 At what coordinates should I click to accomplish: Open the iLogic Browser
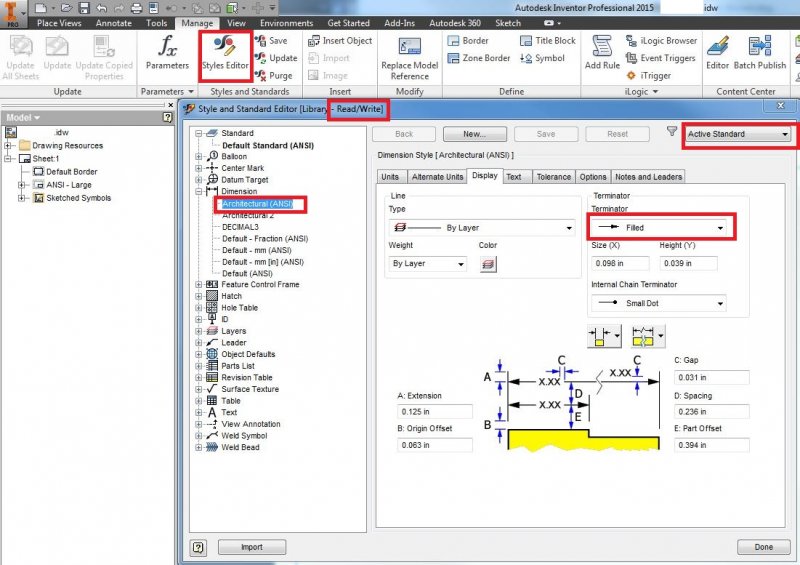[661, 41]
